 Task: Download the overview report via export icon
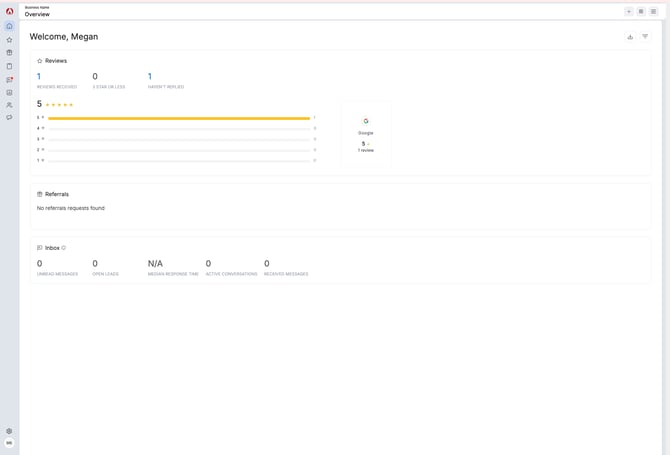(630, 37)
